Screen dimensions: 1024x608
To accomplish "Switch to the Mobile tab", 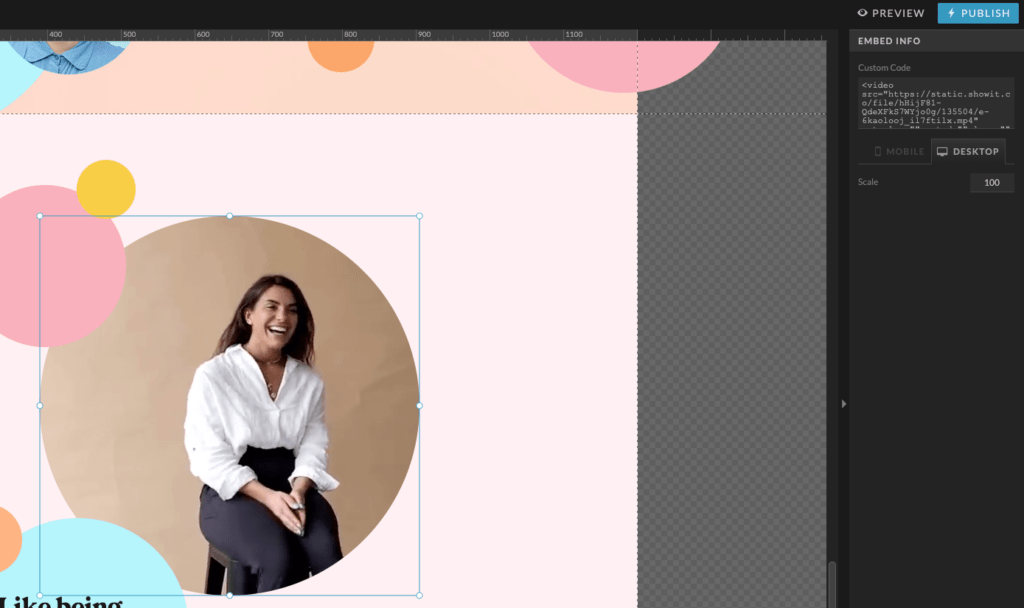I will click(899, 152).
